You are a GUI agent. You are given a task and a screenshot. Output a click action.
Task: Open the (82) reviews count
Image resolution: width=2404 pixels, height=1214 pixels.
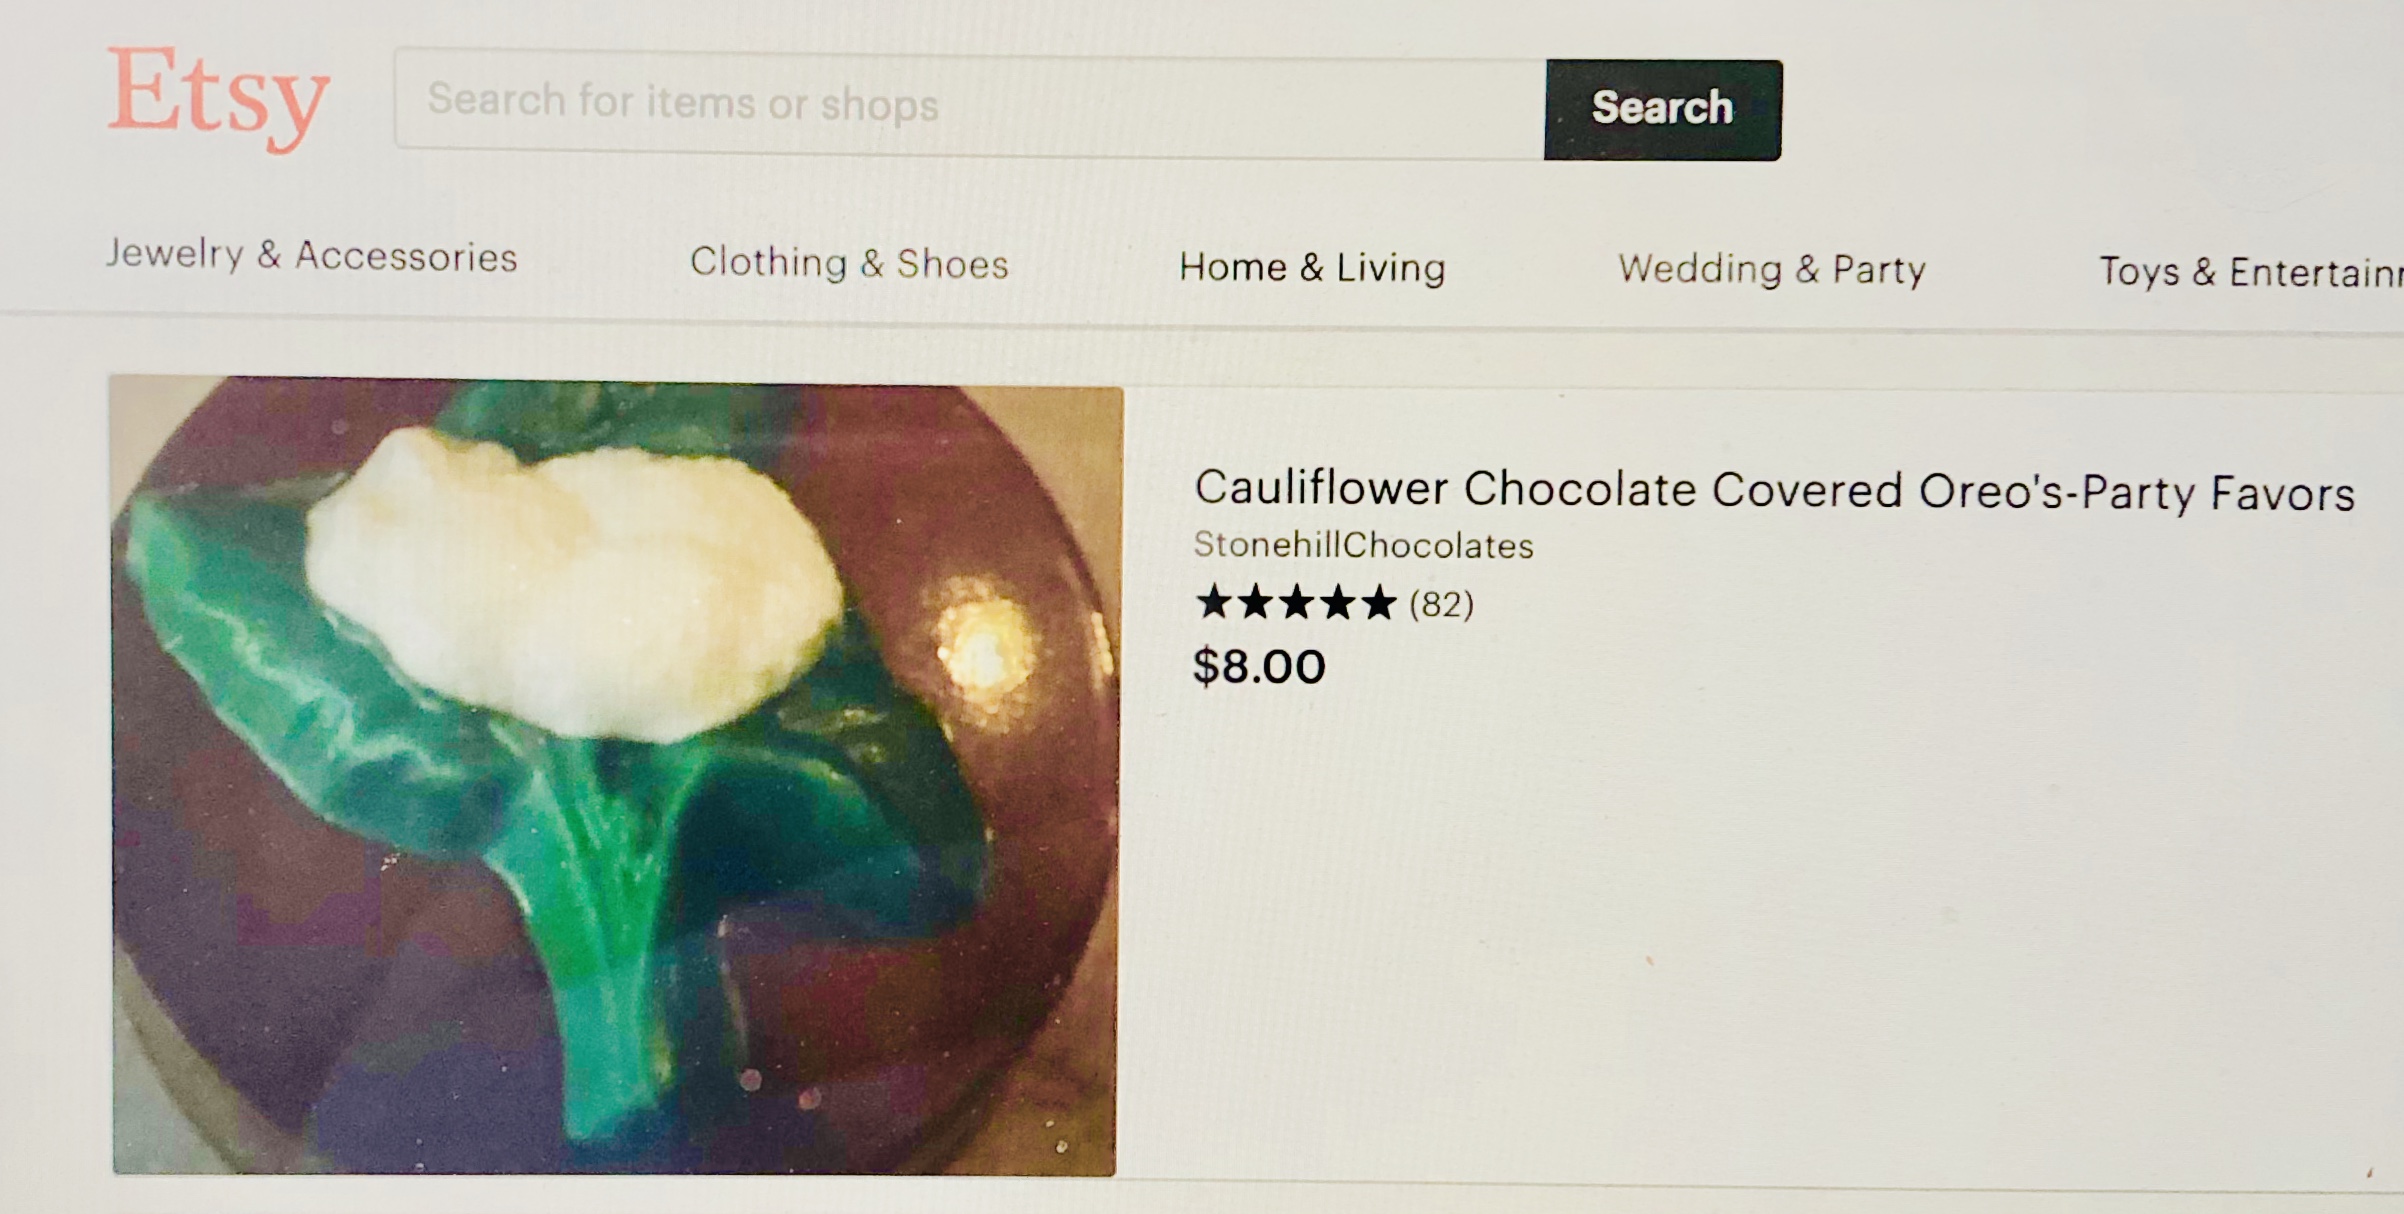tap(1441, 604)
